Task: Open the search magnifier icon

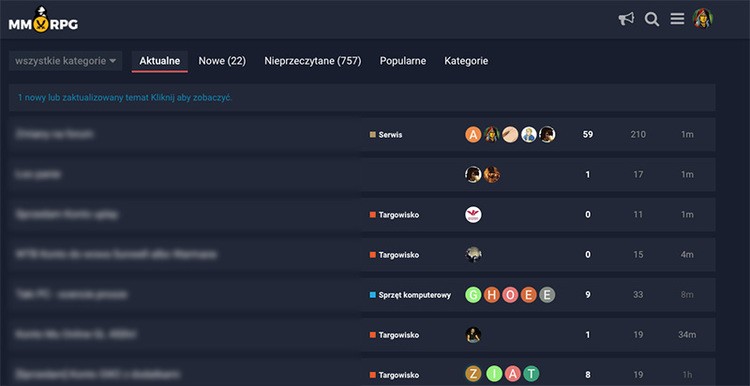Action: (651, 19)
